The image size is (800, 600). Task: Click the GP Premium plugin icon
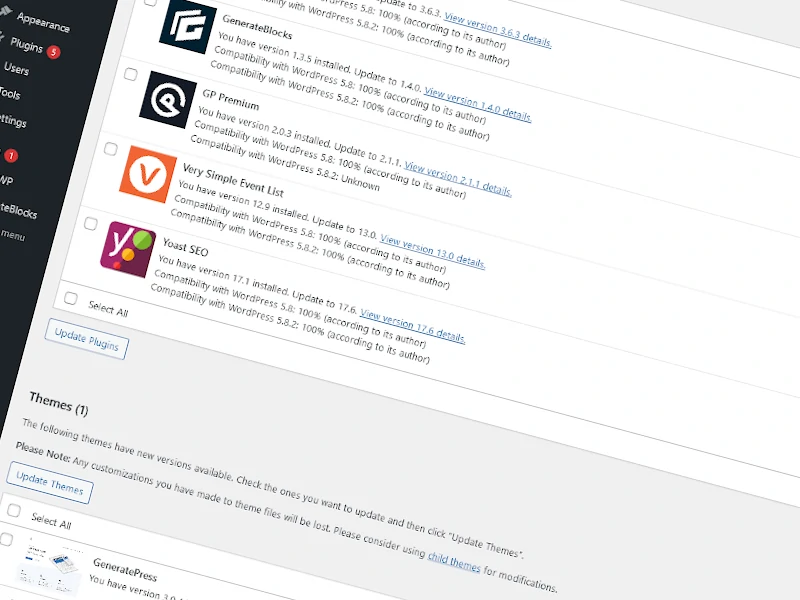pyautogui.click(x=168, y=99)
